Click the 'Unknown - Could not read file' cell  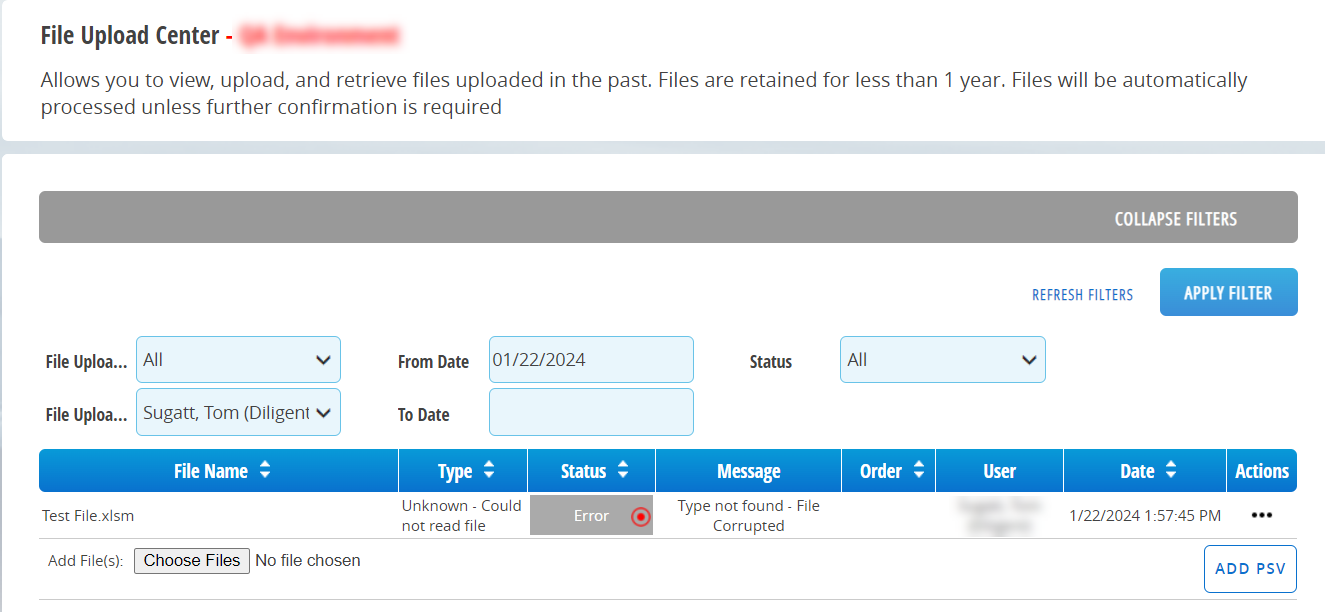(x=461, y=516)
